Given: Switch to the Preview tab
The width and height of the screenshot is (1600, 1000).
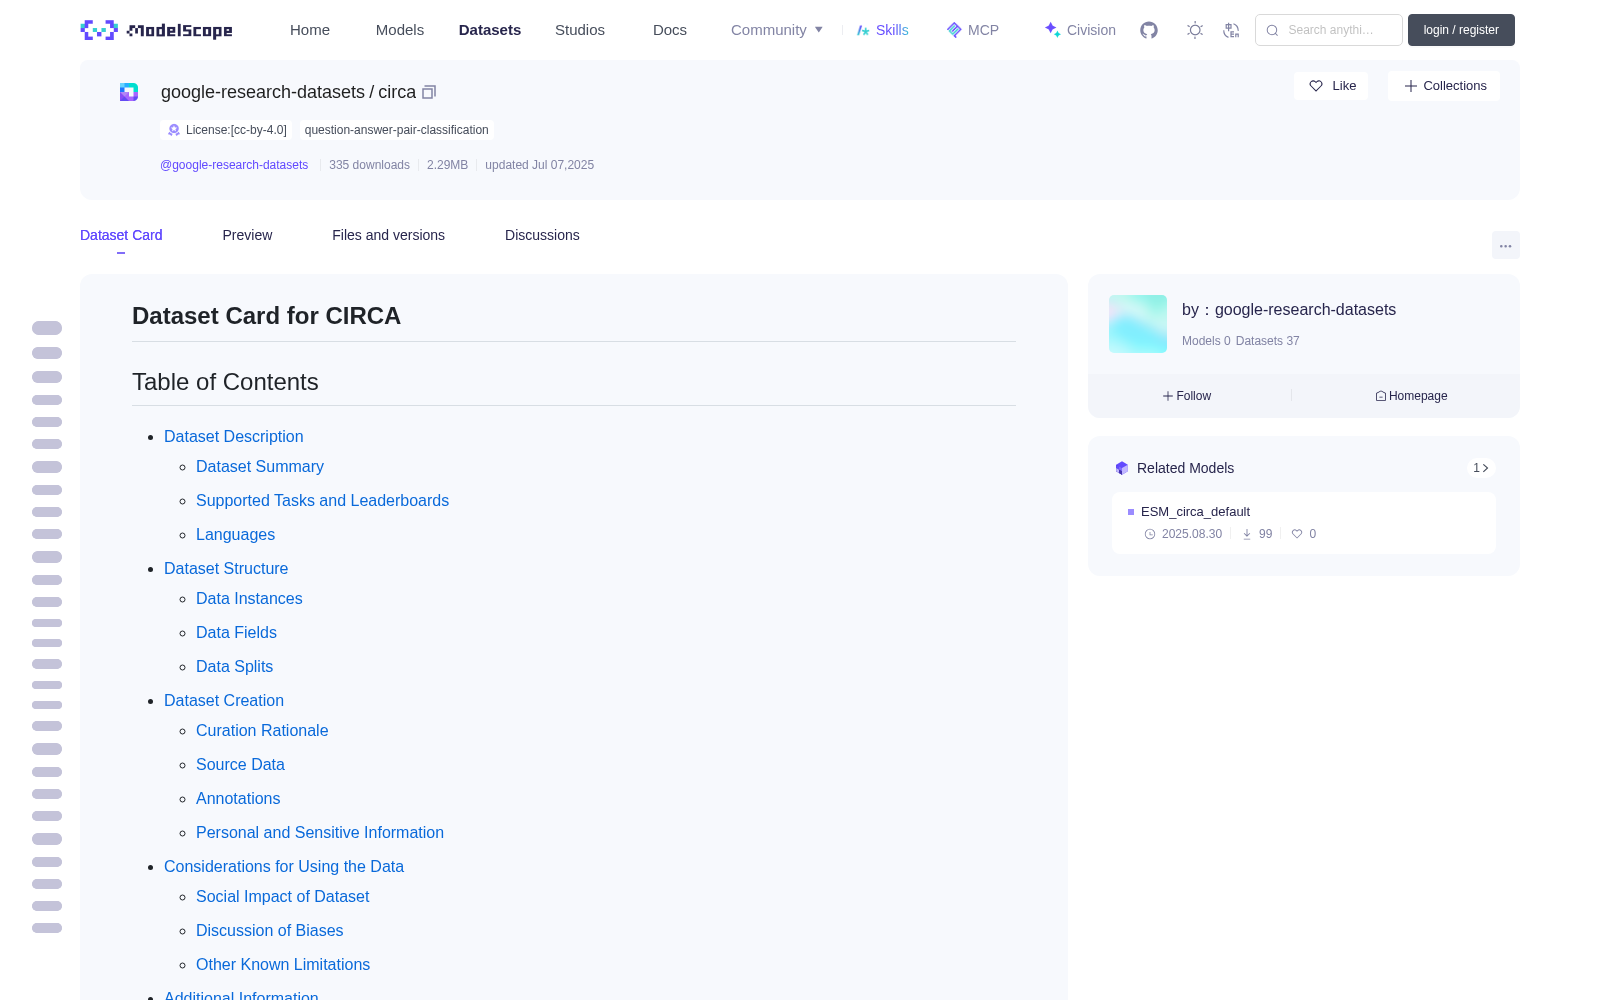Looking at the screenshot, I should (x=247, y=235).
